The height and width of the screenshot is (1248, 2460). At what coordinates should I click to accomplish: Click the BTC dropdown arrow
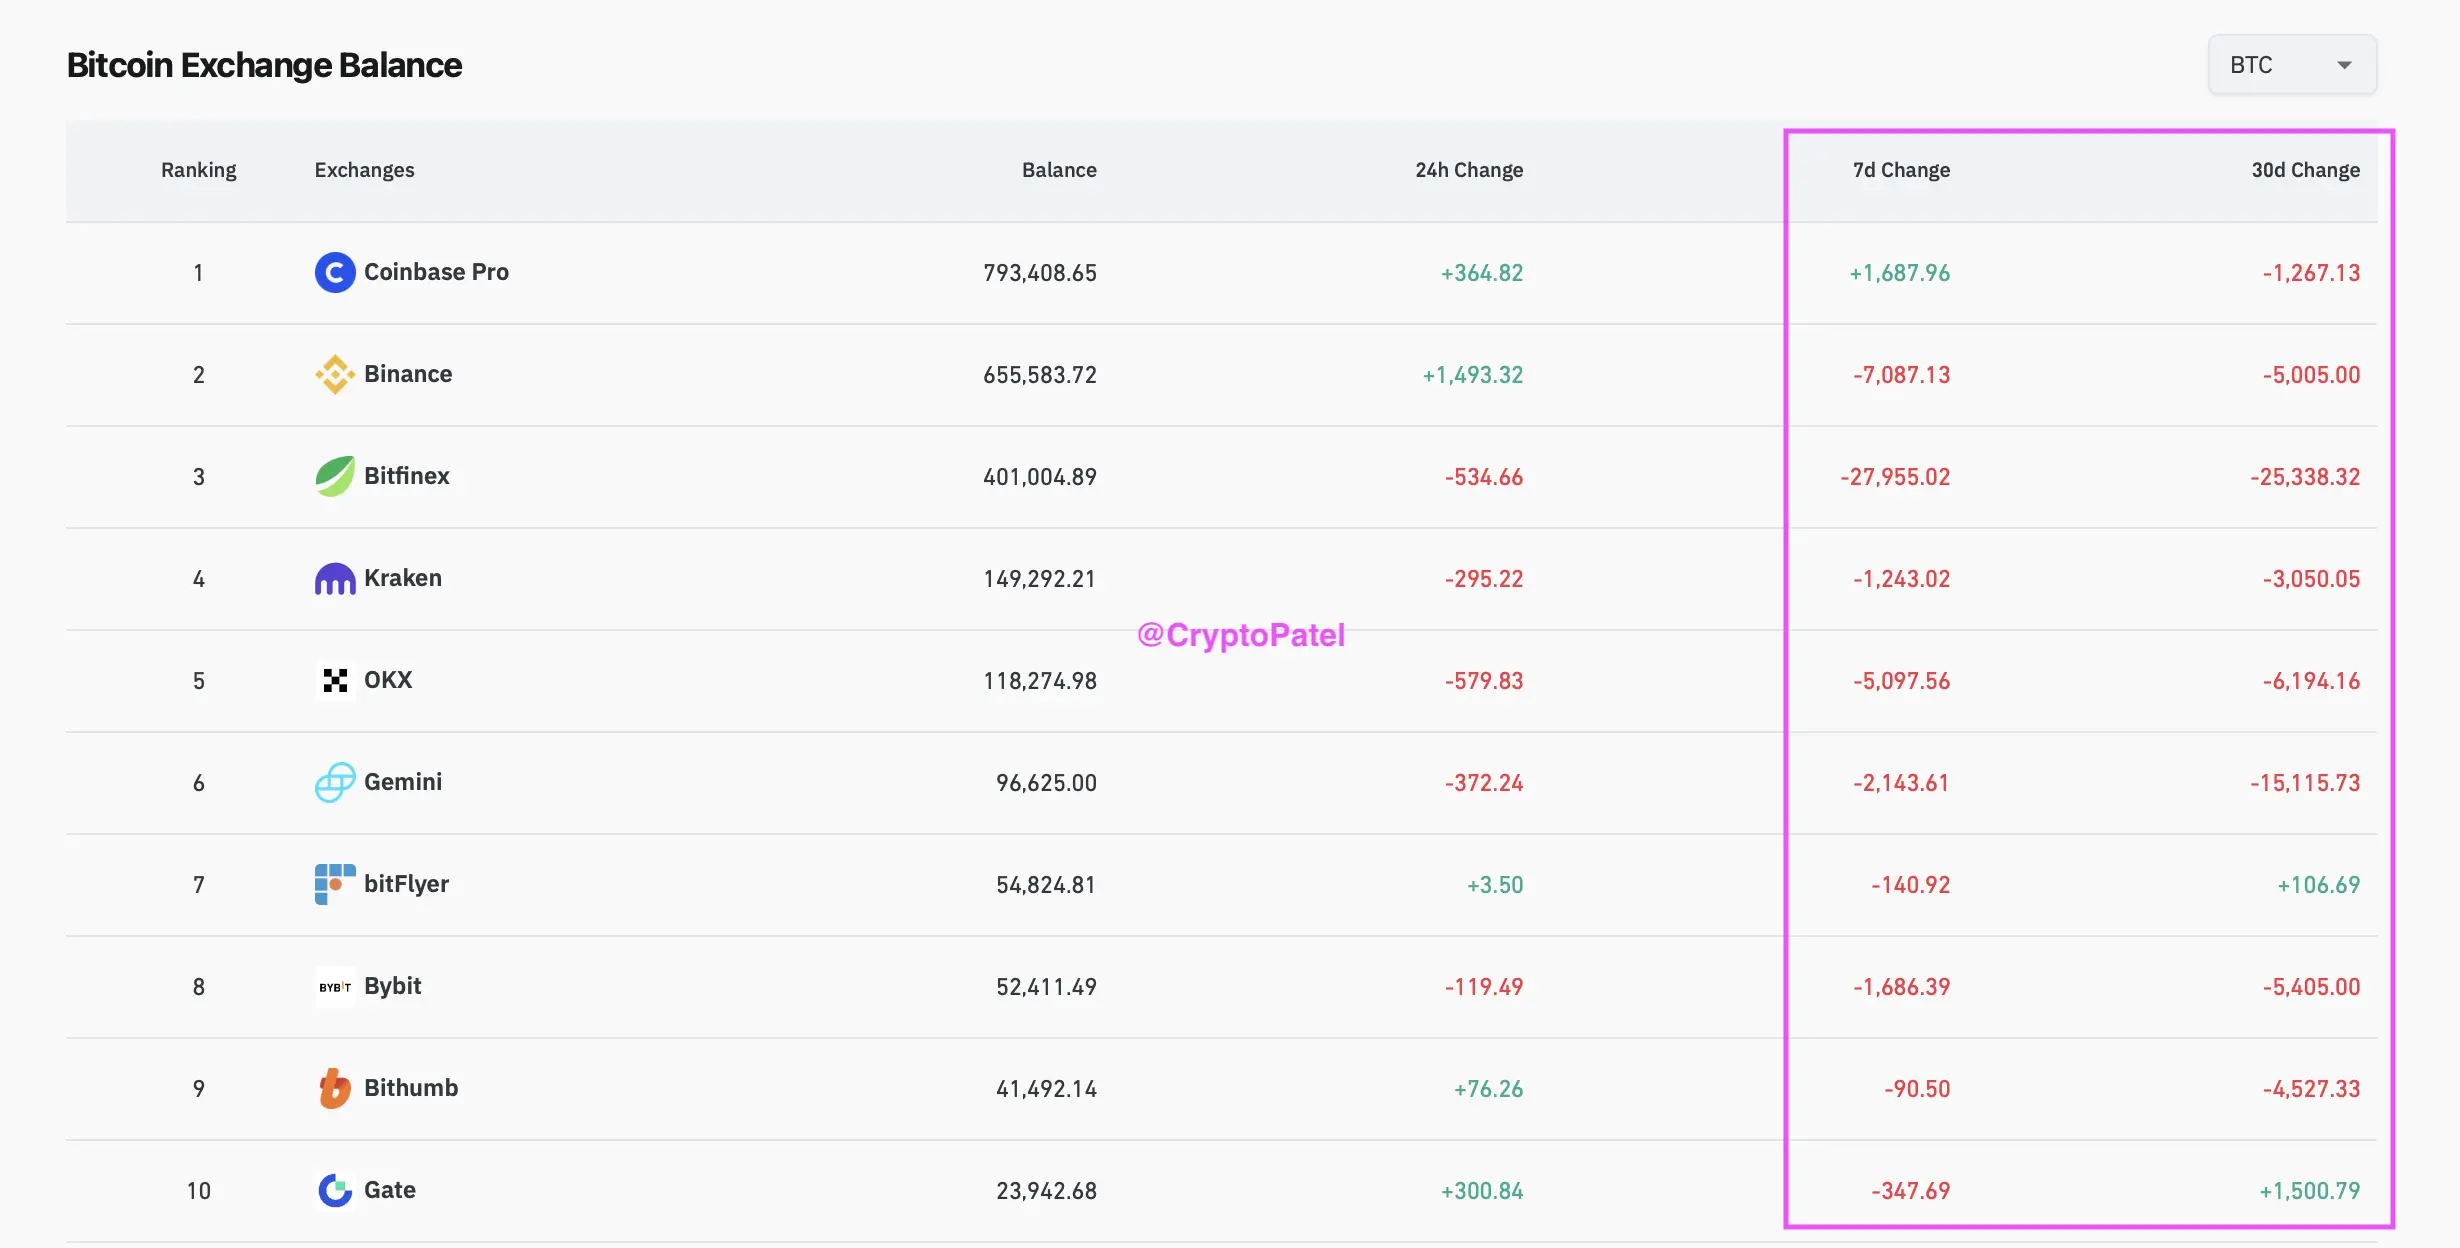(x=2344, y=65)
